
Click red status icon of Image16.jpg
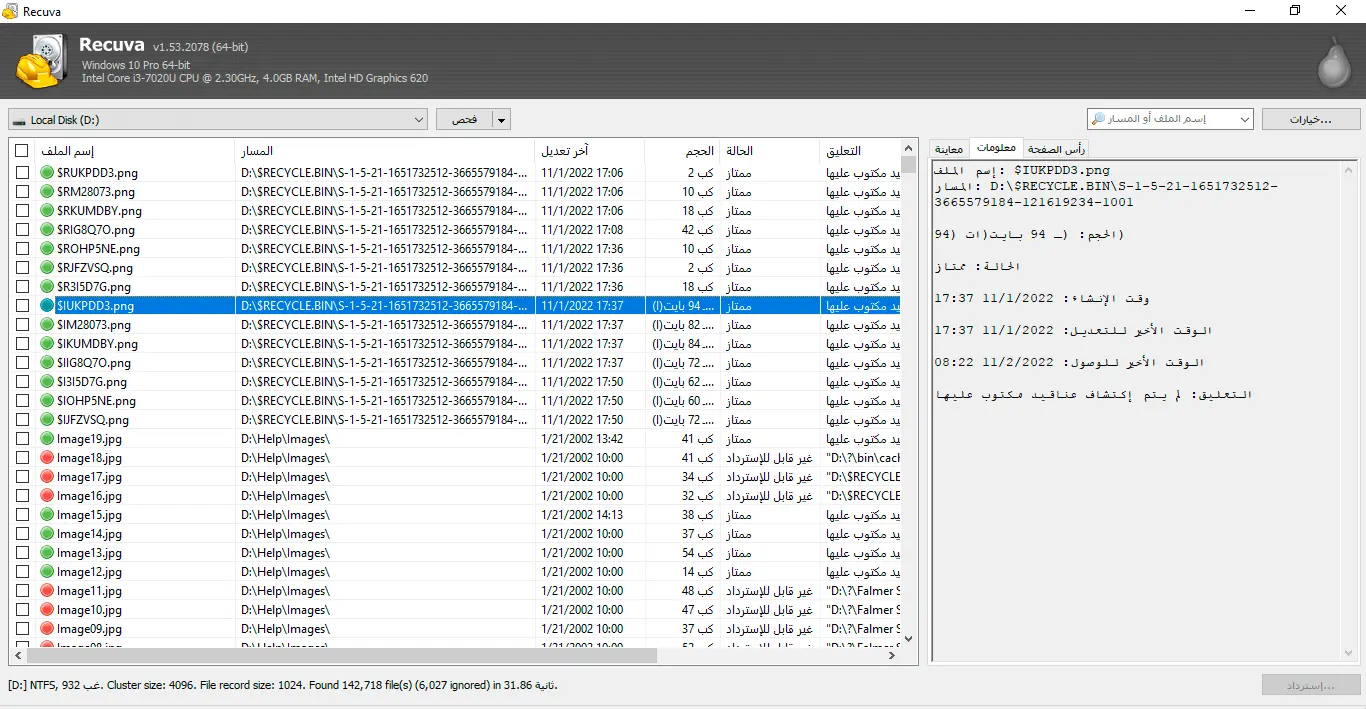pyautogui.click(x=47, y=496)
